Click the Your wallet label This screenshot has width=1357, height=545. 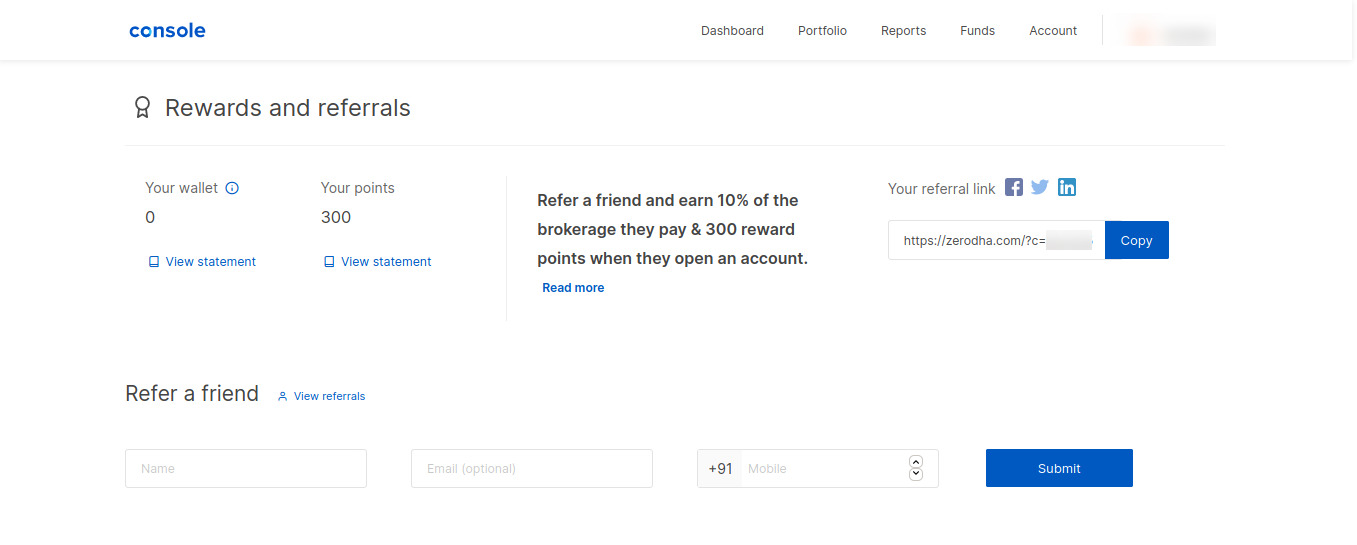tap(181, 188)
